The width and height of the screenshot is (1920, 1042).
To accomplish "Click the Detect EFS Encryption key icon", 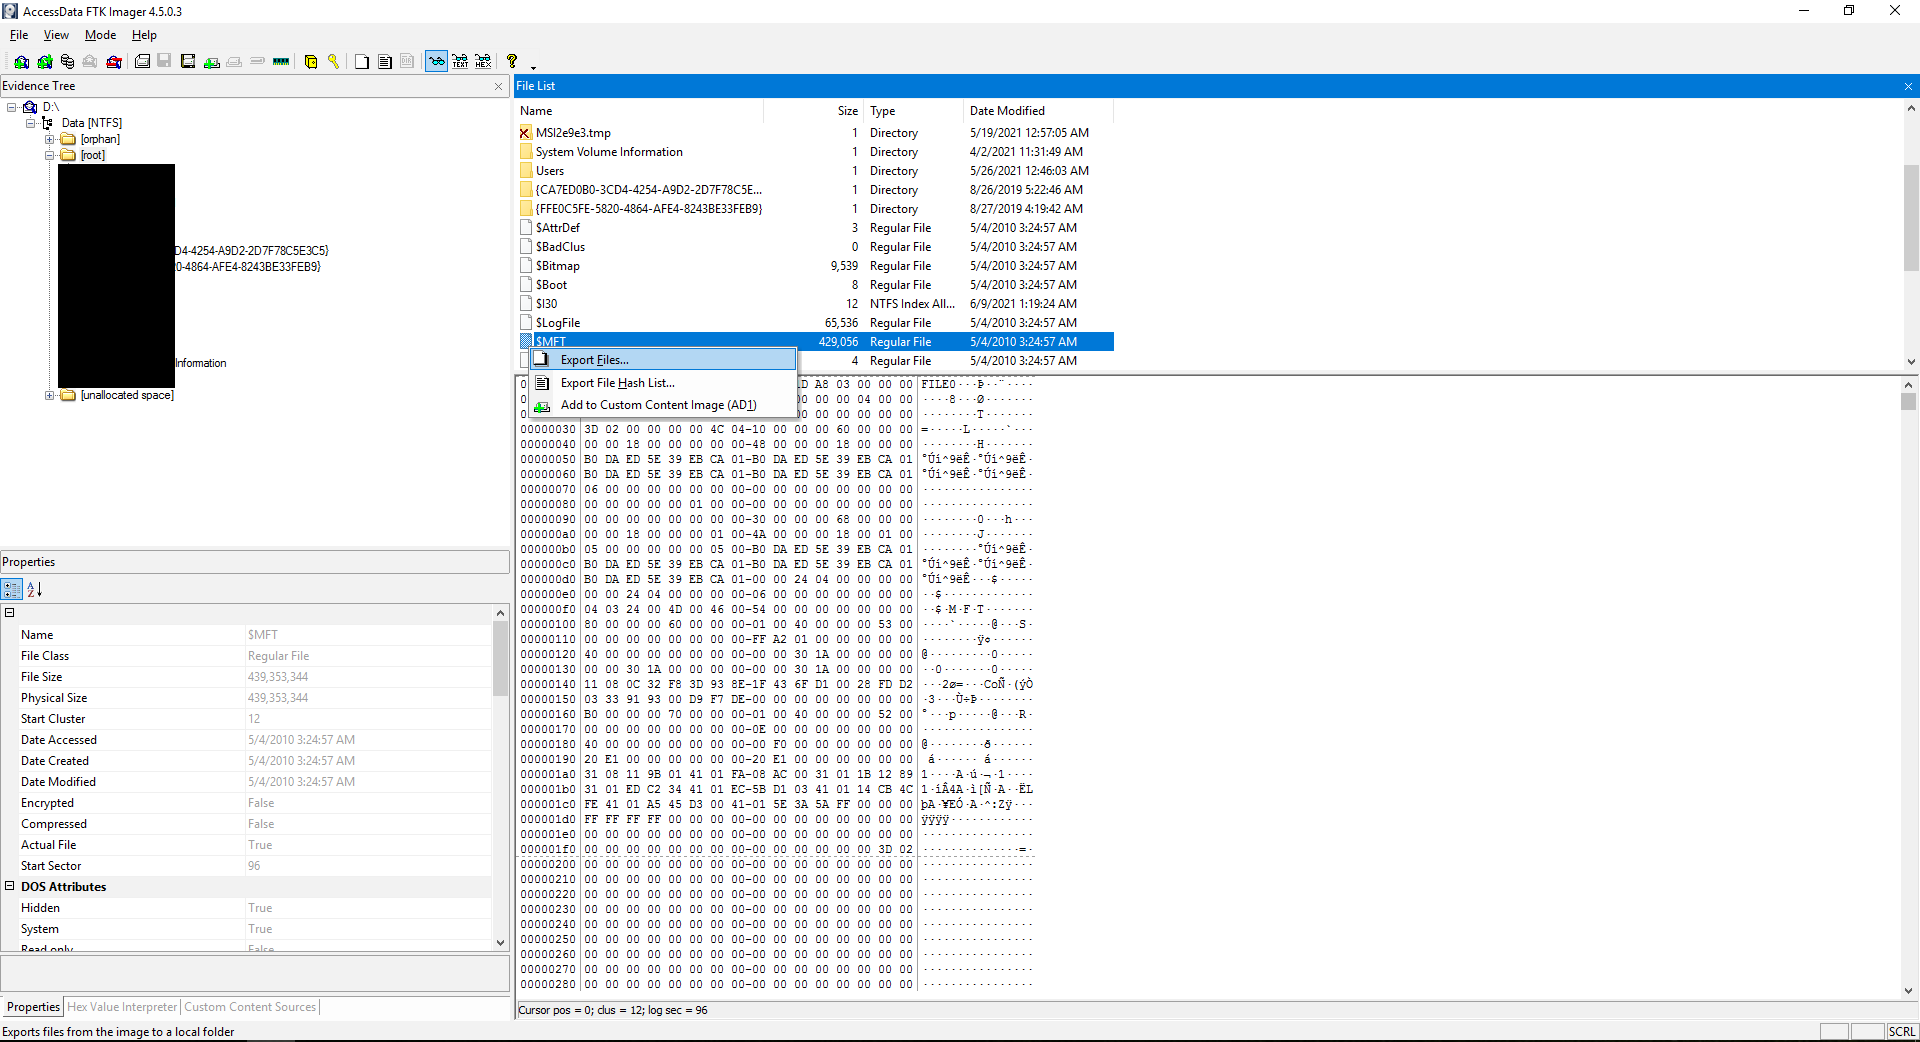I will coord(333,62).
